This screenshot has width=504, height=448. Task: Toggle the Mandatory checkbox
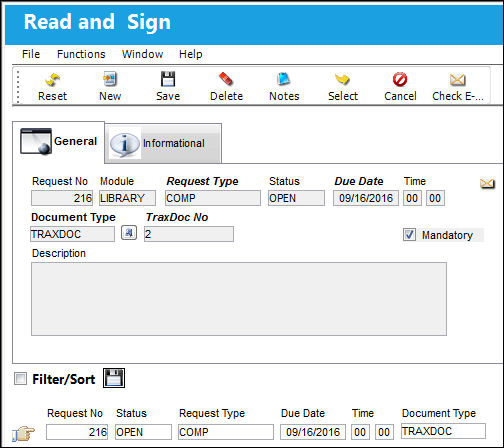pos(409,235)
